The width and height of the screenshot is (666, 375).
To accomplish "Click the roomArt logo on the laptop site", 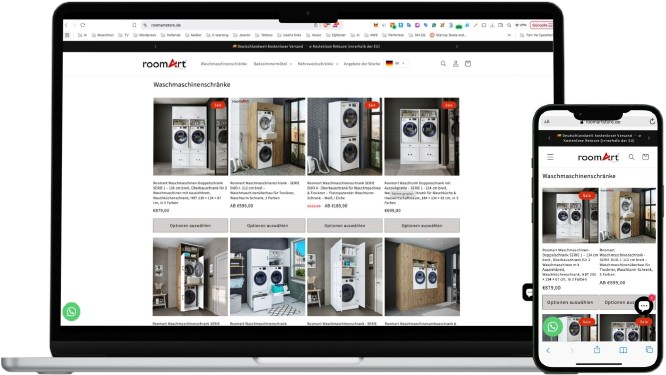I will pos(164,64).
